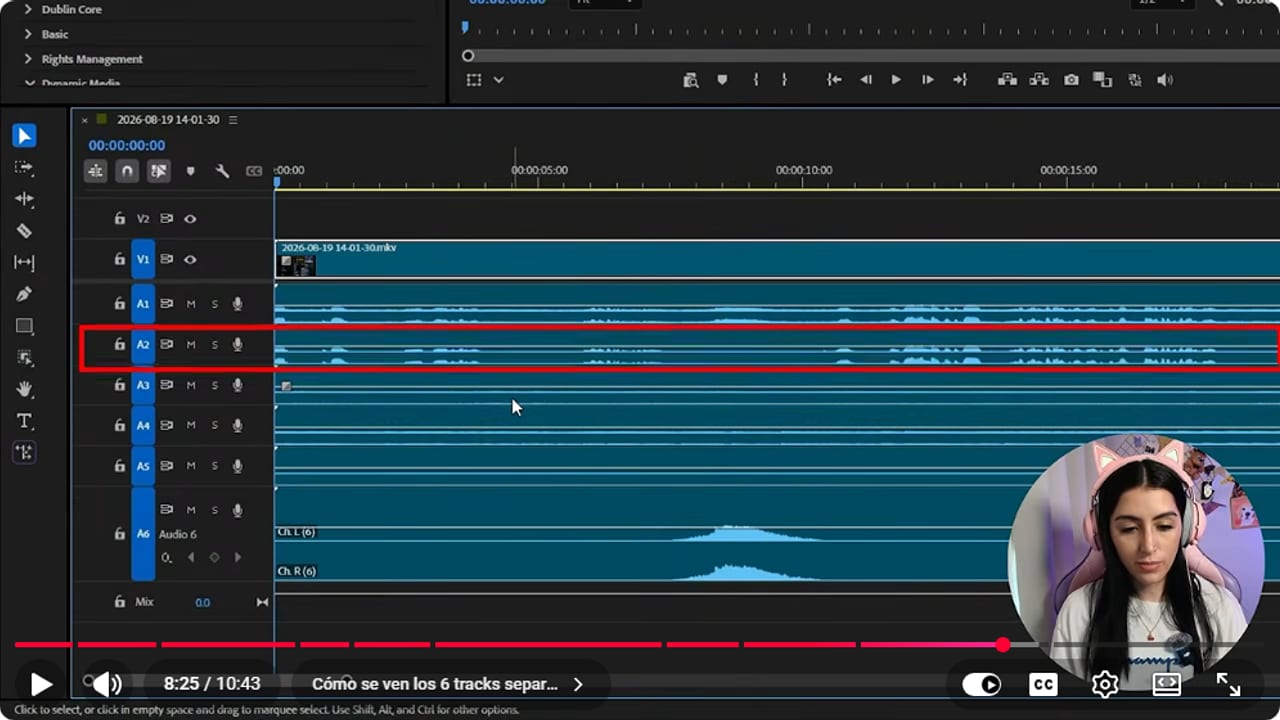Image resolution: width=1280 pixels, height=720 pixels.
Task: Toggle snap in timeline magnet icon
Action: tap(127, 171)
